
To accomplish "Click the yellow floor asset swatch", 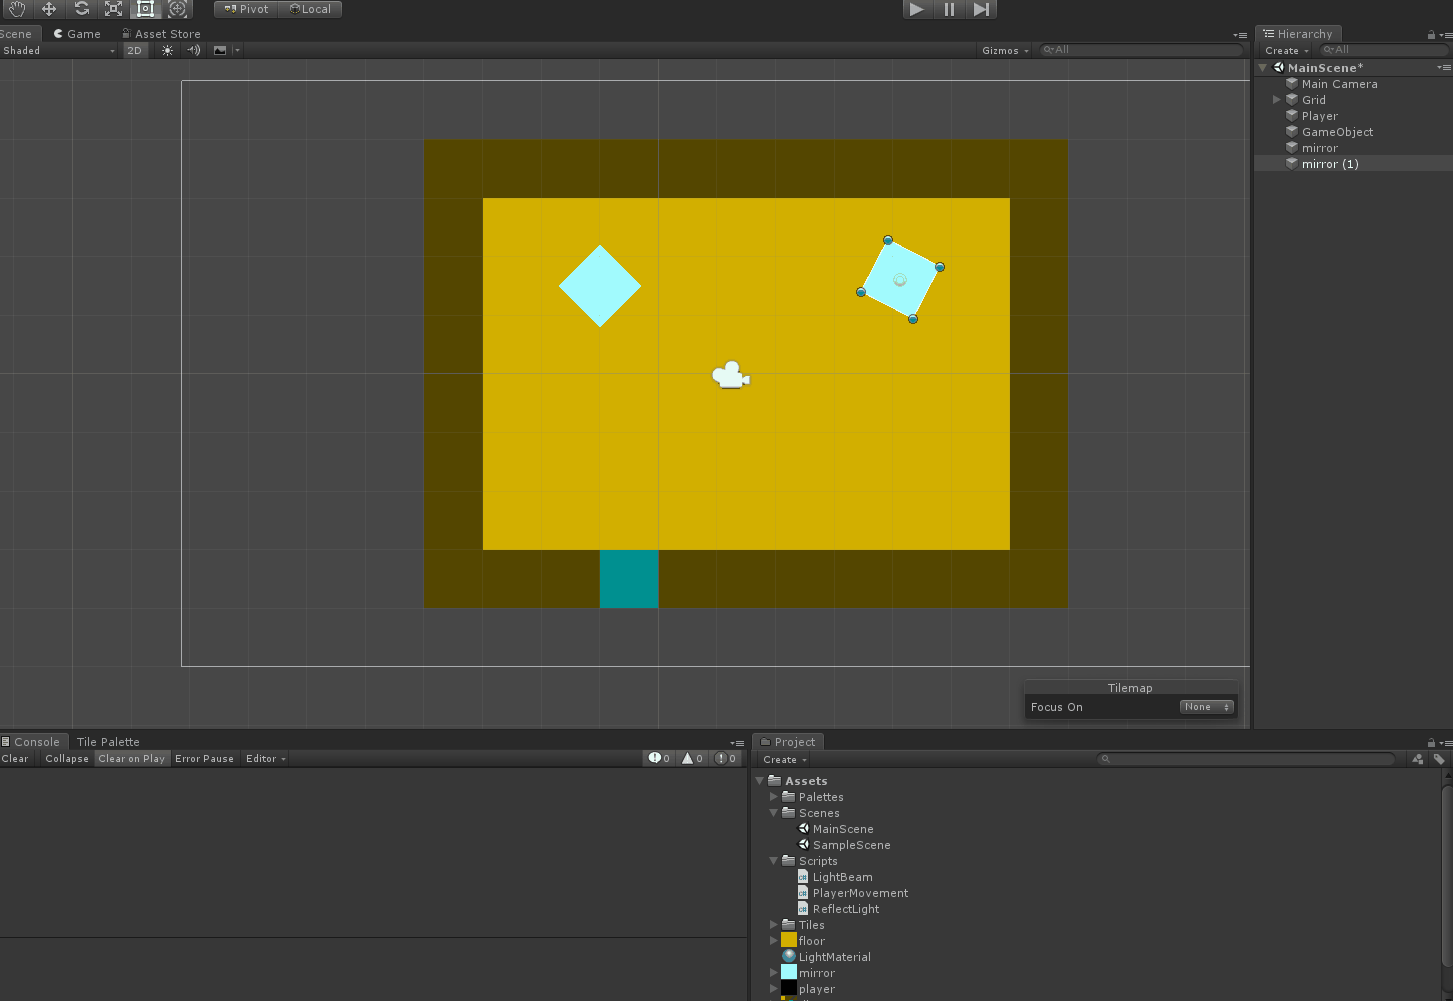I will pyautogui.click(x=789, y=941).
